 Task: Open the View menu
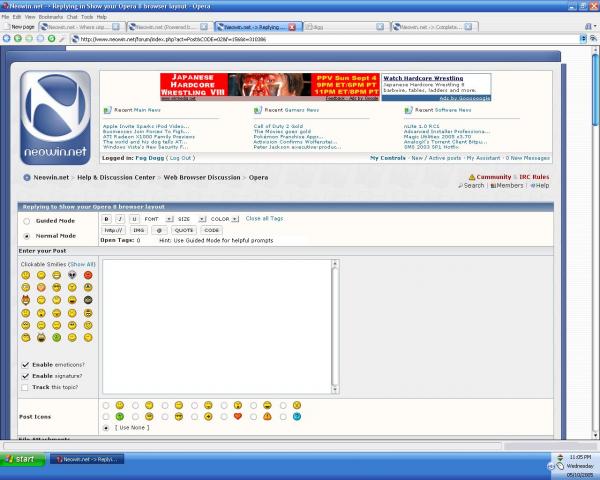30,17
